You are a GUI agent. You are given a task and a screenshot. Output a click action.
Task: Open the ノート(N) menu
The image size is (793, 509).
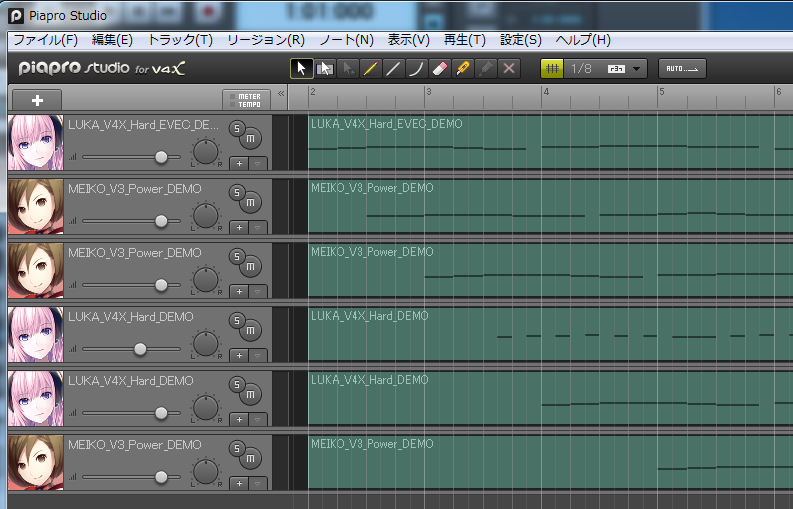pos(346,40)
